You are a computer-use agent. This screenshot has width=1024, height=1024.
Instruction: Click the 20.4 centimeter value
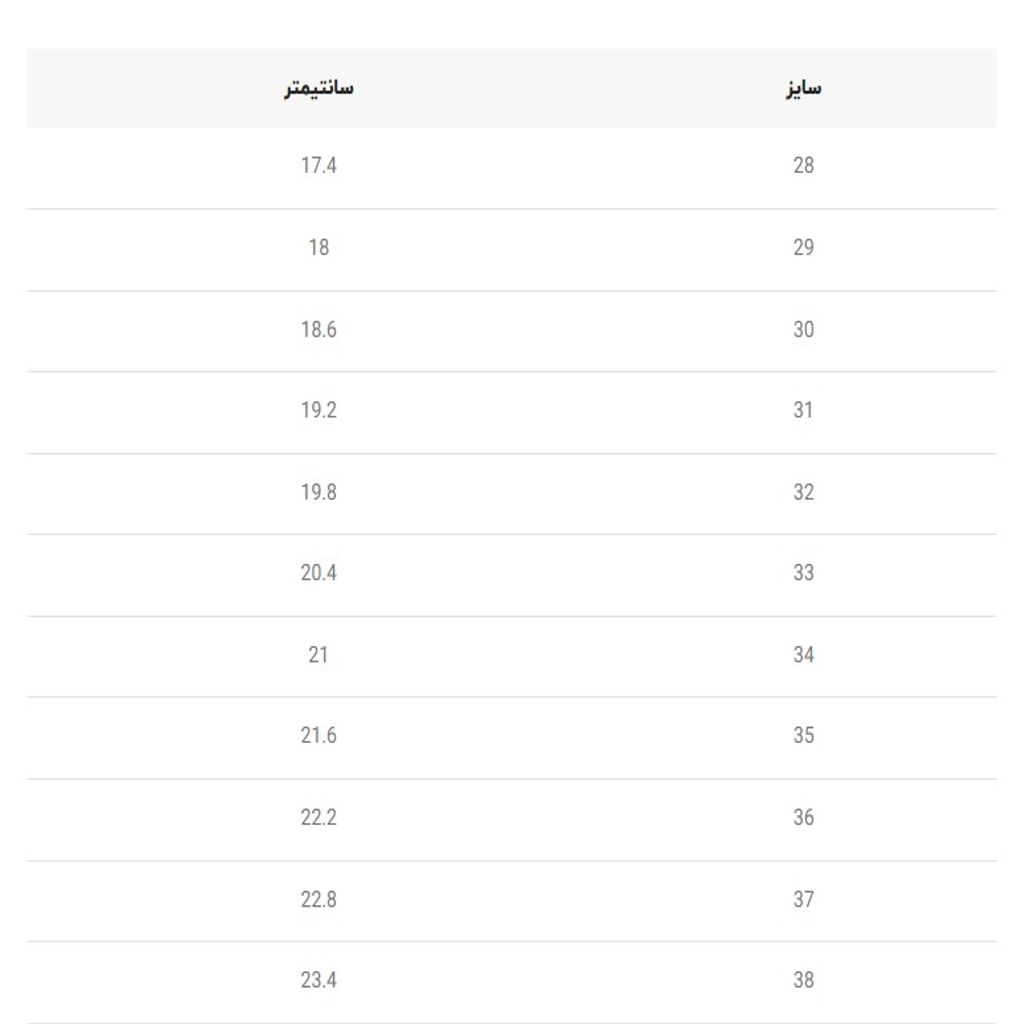click(x=319, y=573)
